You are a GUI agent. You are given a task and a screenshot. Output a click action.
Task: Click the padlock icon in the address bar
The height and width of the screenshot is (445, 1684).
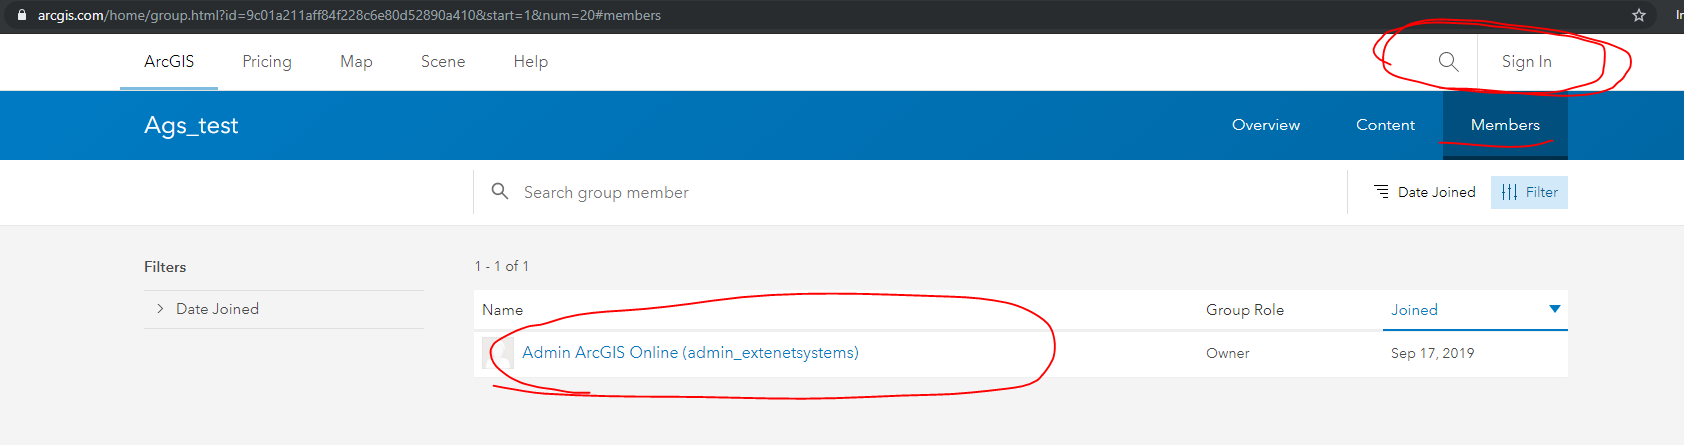tap(22, 15)
